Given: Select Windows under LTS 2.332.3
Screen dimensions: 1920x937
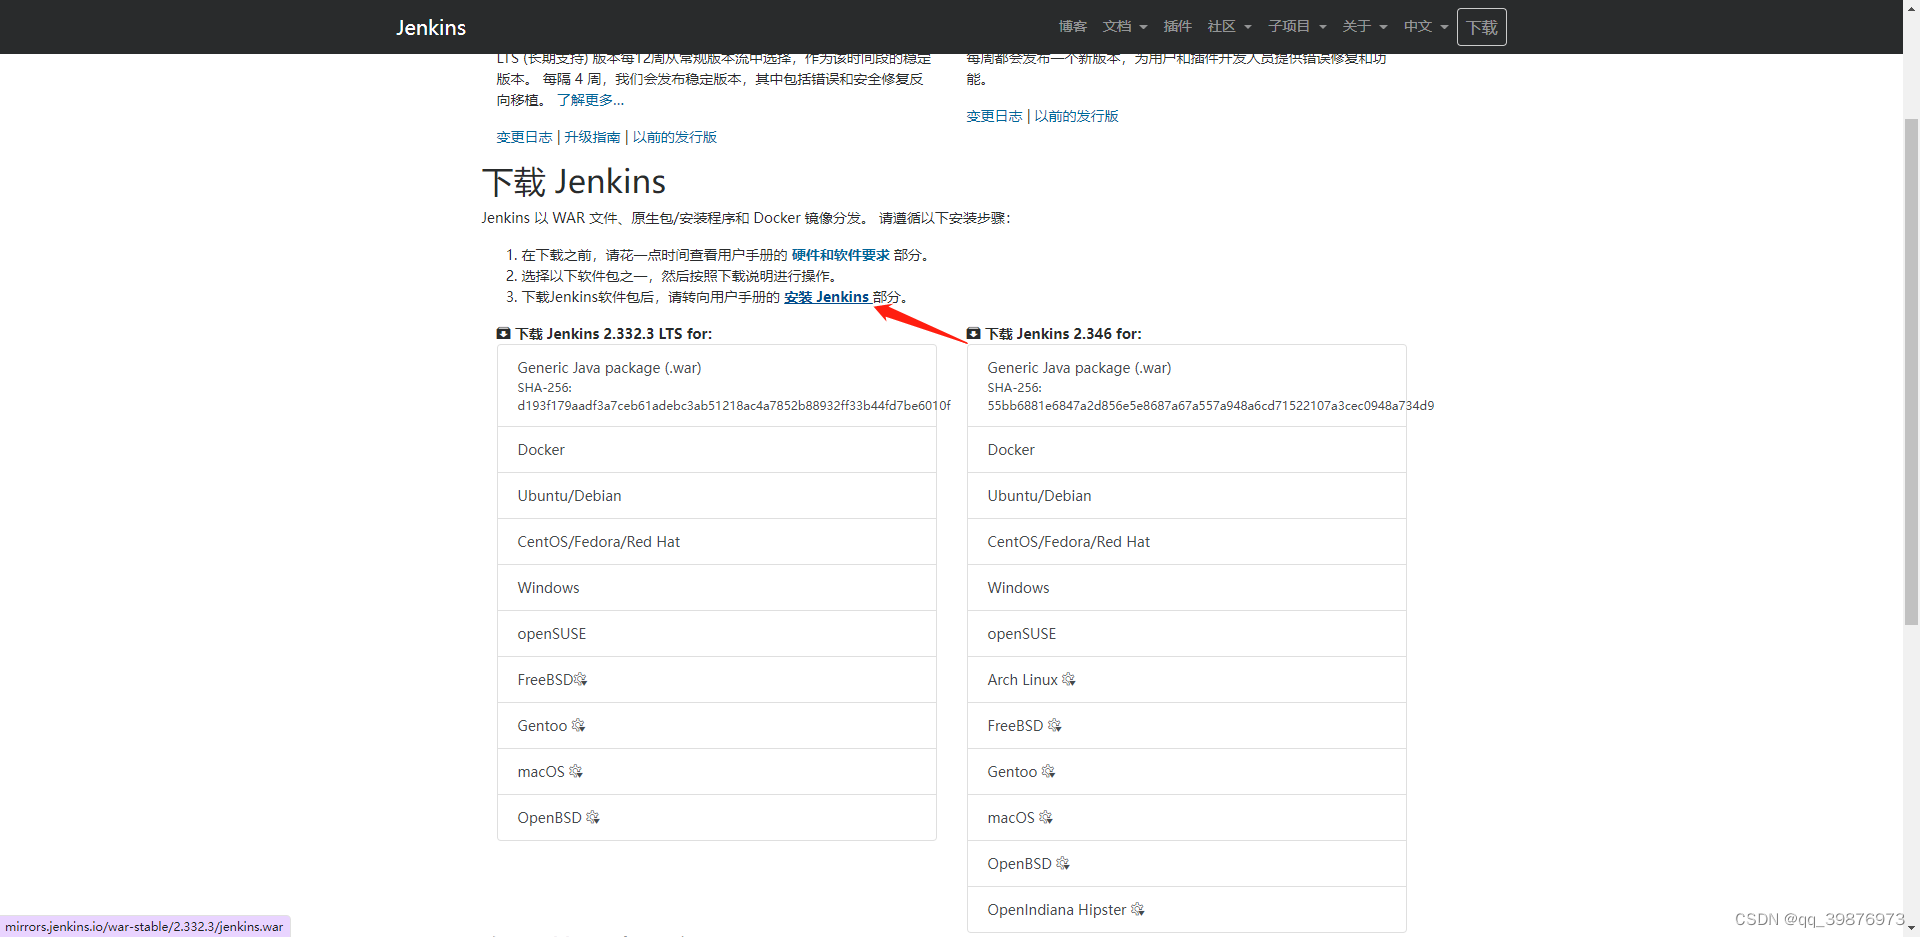Looking at the screenshot, I should 717,588.
